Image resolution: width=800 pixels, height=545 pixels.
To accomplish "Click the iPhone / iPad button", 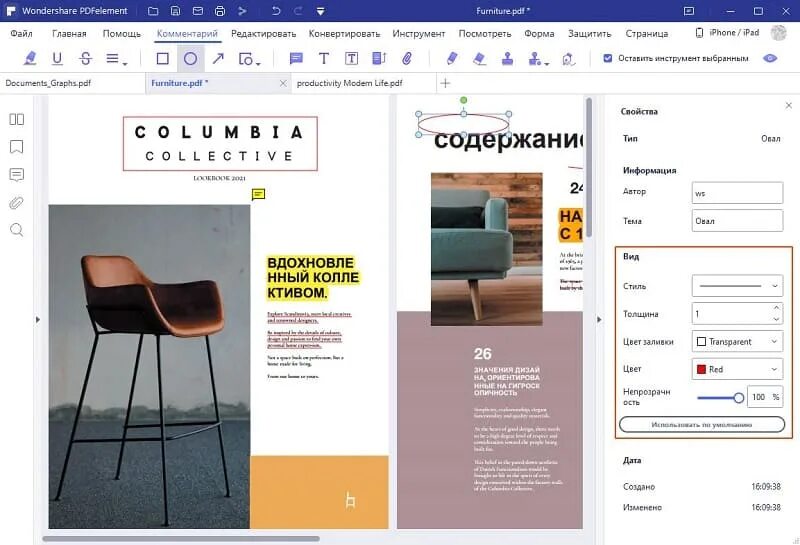I will pos(727,33).
